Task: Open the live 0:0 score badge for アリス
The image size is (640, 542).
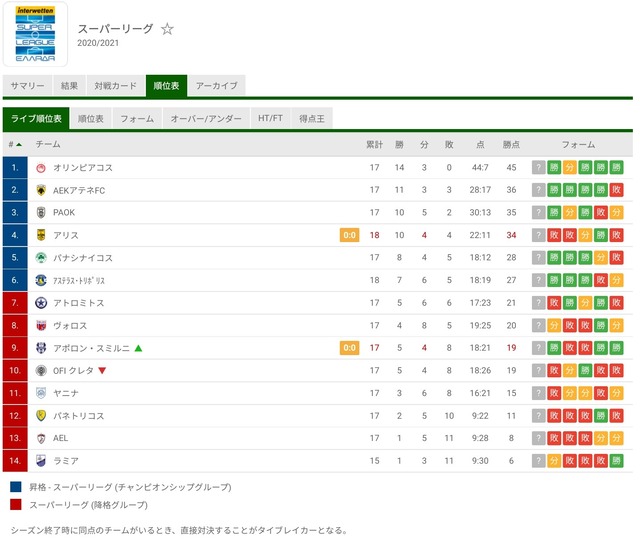Action: pyautogui.click(x=349, y=235)
